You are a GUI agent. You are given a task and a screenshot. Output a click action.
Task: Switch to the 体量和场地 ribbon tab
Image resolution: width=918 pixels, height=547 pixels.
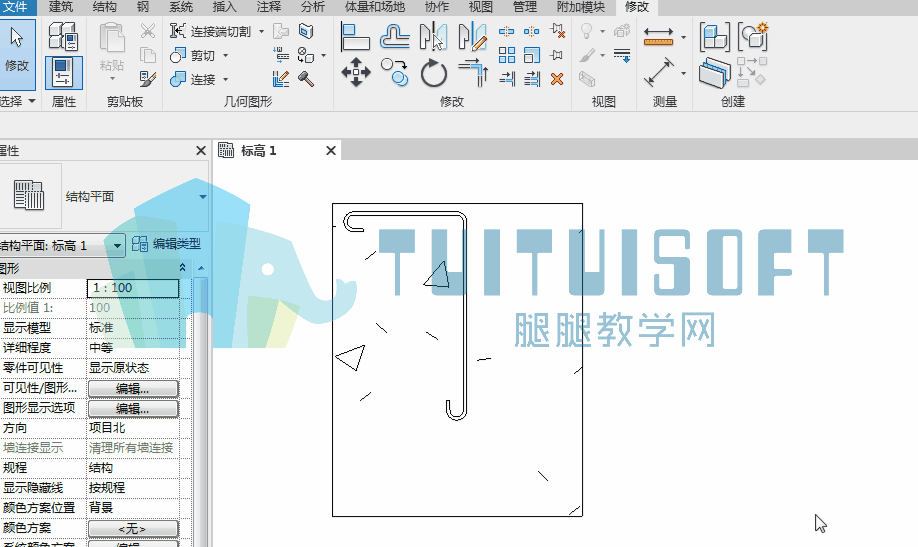click(x=375, y=7)
